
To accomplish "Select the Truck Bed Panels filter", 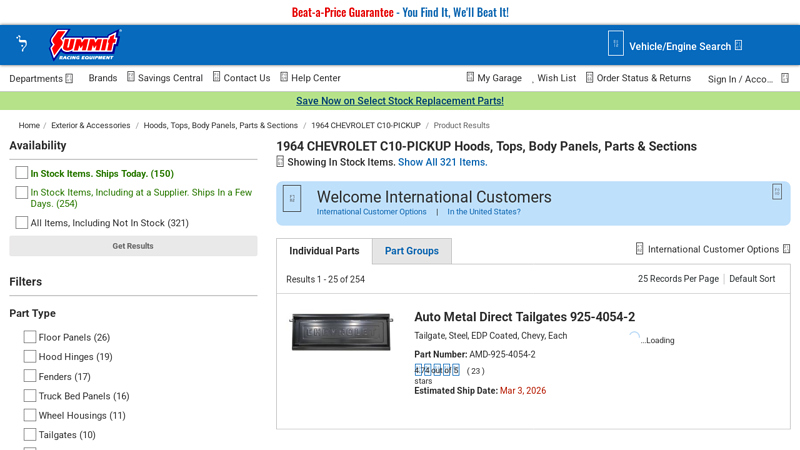I will tap(30, 396).
